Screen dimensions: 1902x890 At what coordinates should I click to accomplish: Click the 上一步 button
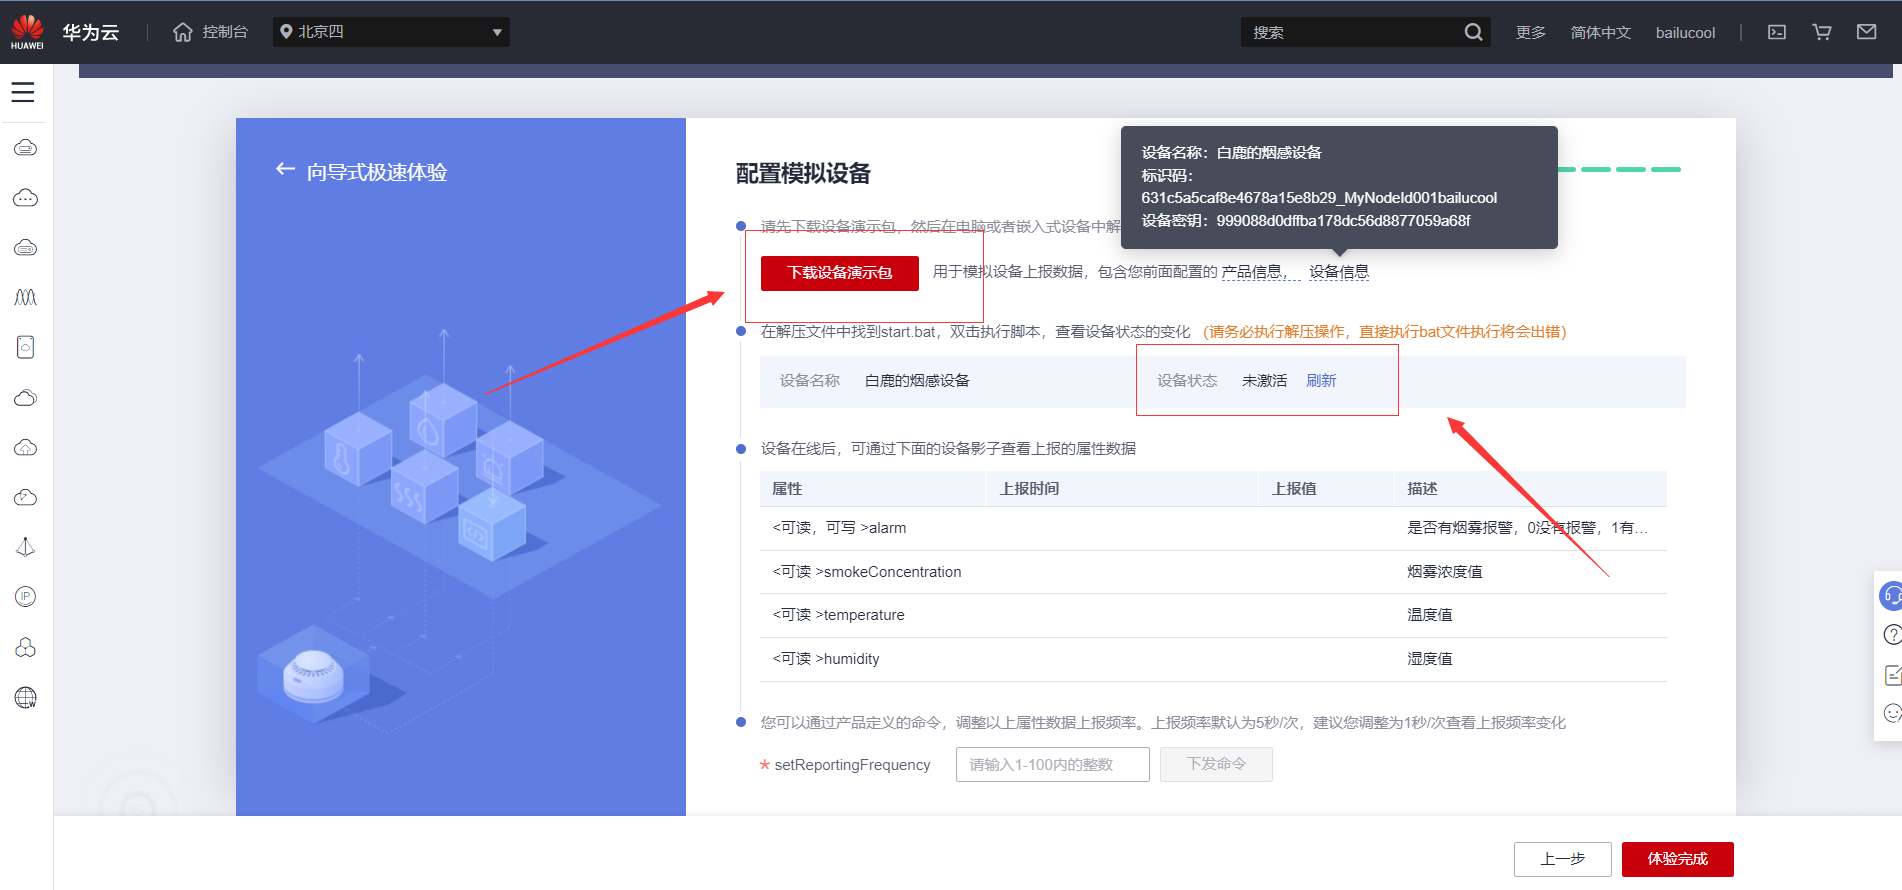pyautogui.click(x=1562, y=859)
